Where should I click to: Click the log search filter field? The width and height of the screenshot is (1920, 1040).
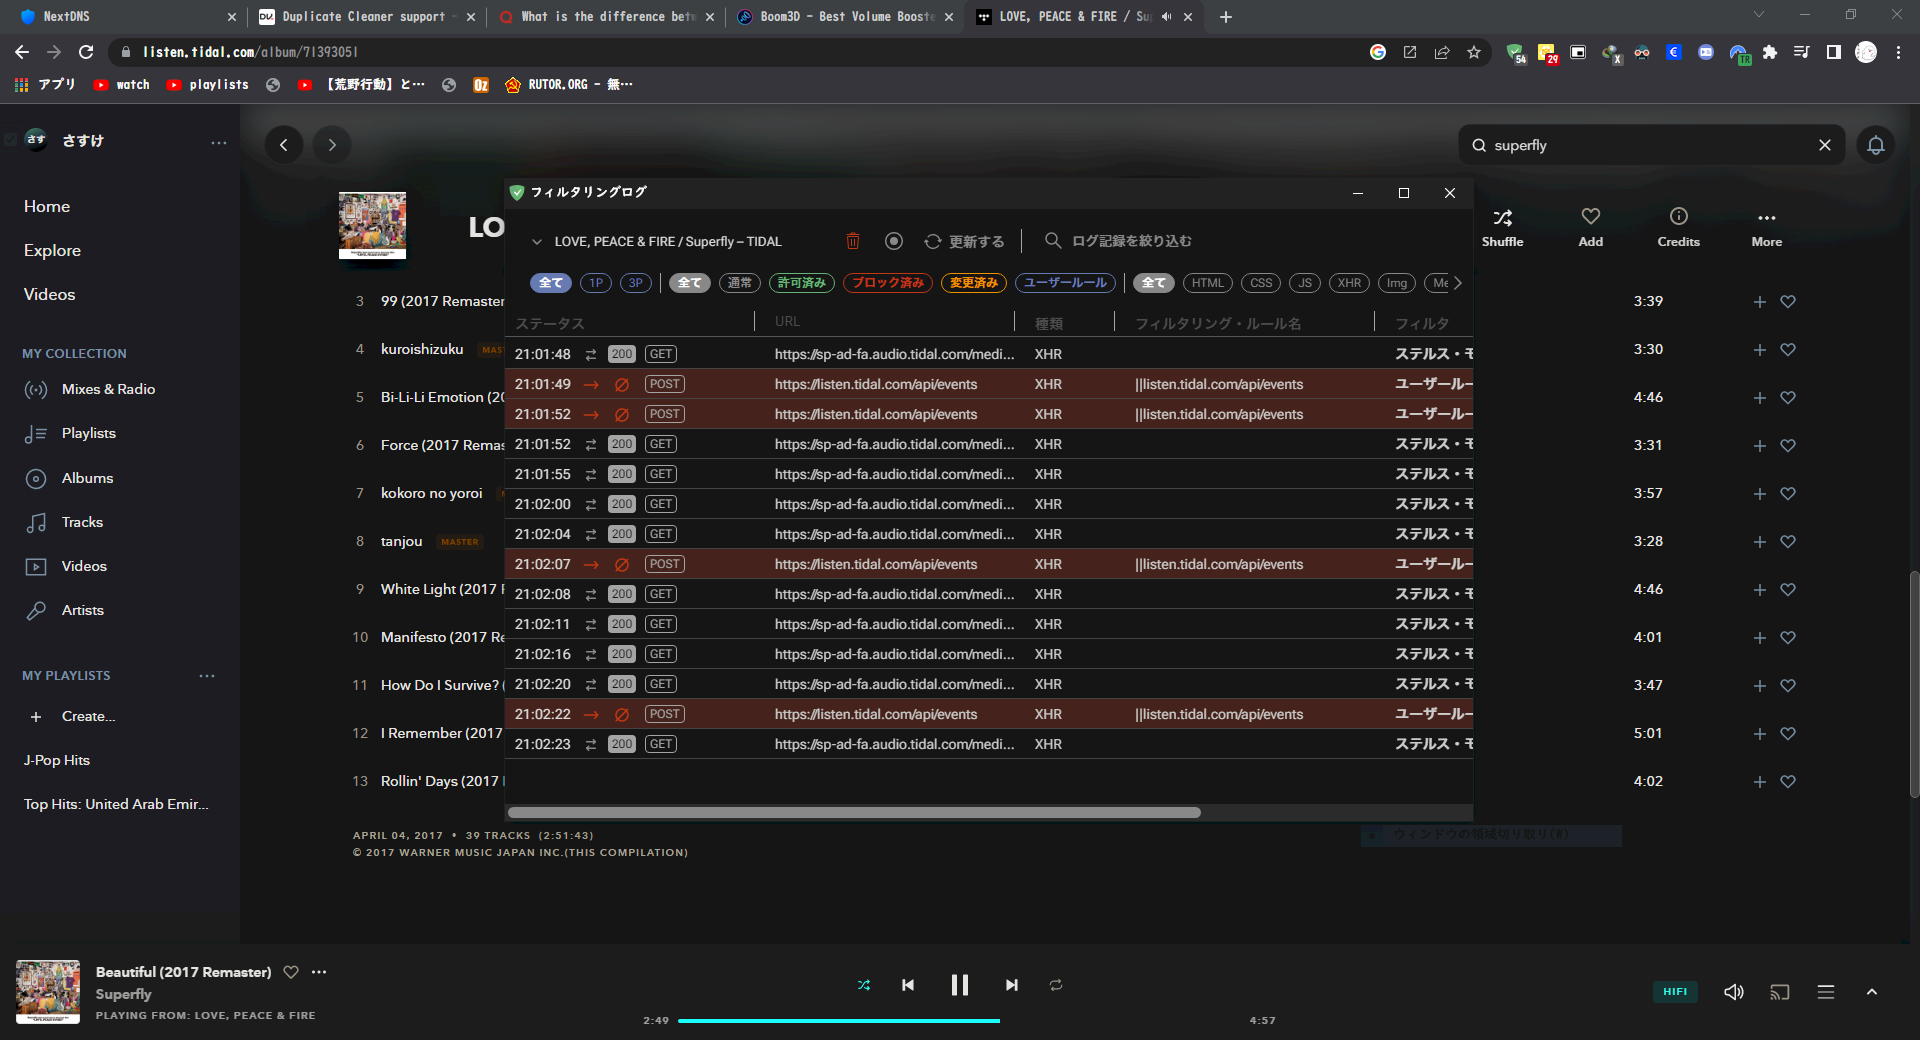(x=1131, y=241)
